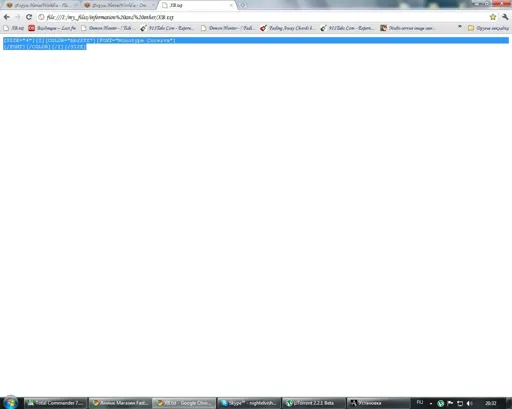The width and height of the screenshot is (512, 409).
Task: Click the green tray icon
Action: click(441, 403)
